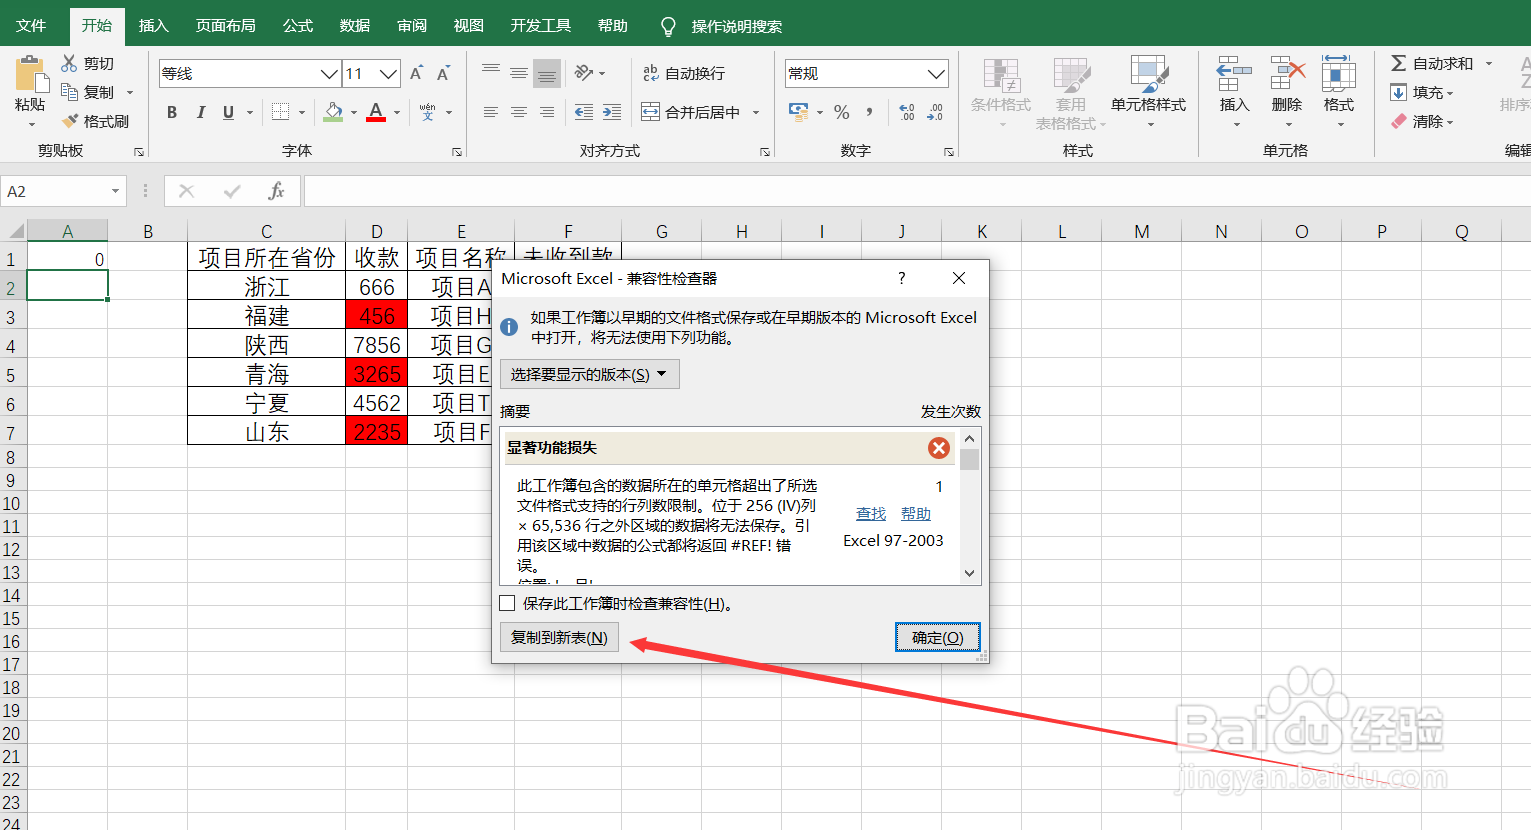Switch to the 插入 (Insert) tab
Image resolution: width=1531 pixels, height=830 pixels.
[x=153, y=25]
